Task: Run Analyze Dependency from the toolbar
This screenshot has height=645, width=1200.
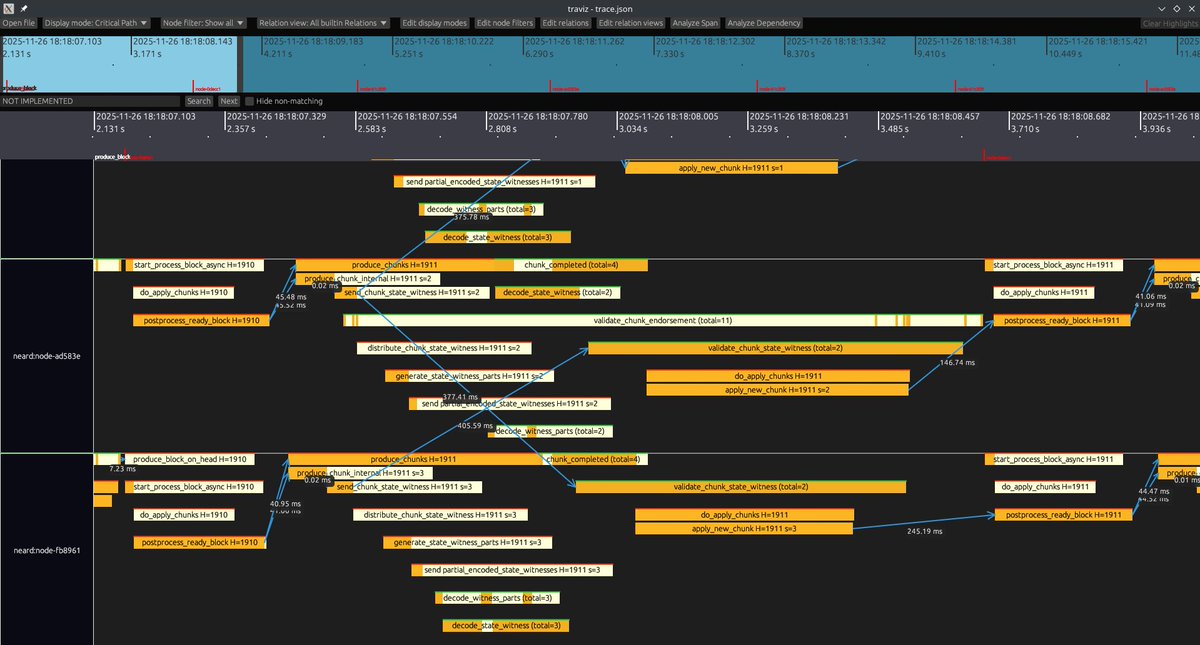Action: coord(763,22)
